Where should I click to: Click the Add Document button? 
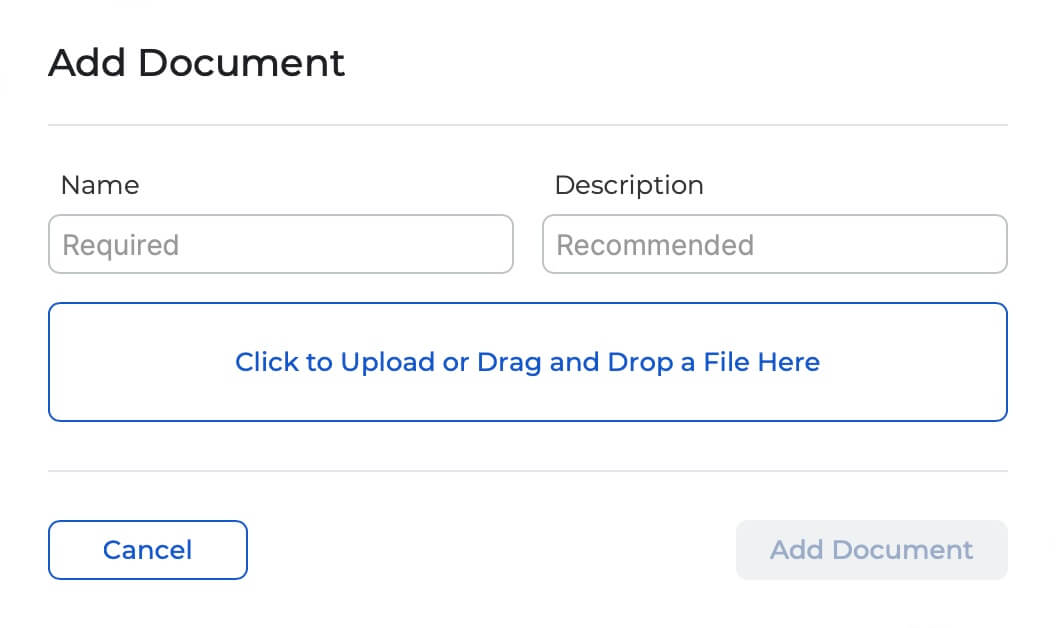(871, 550)
